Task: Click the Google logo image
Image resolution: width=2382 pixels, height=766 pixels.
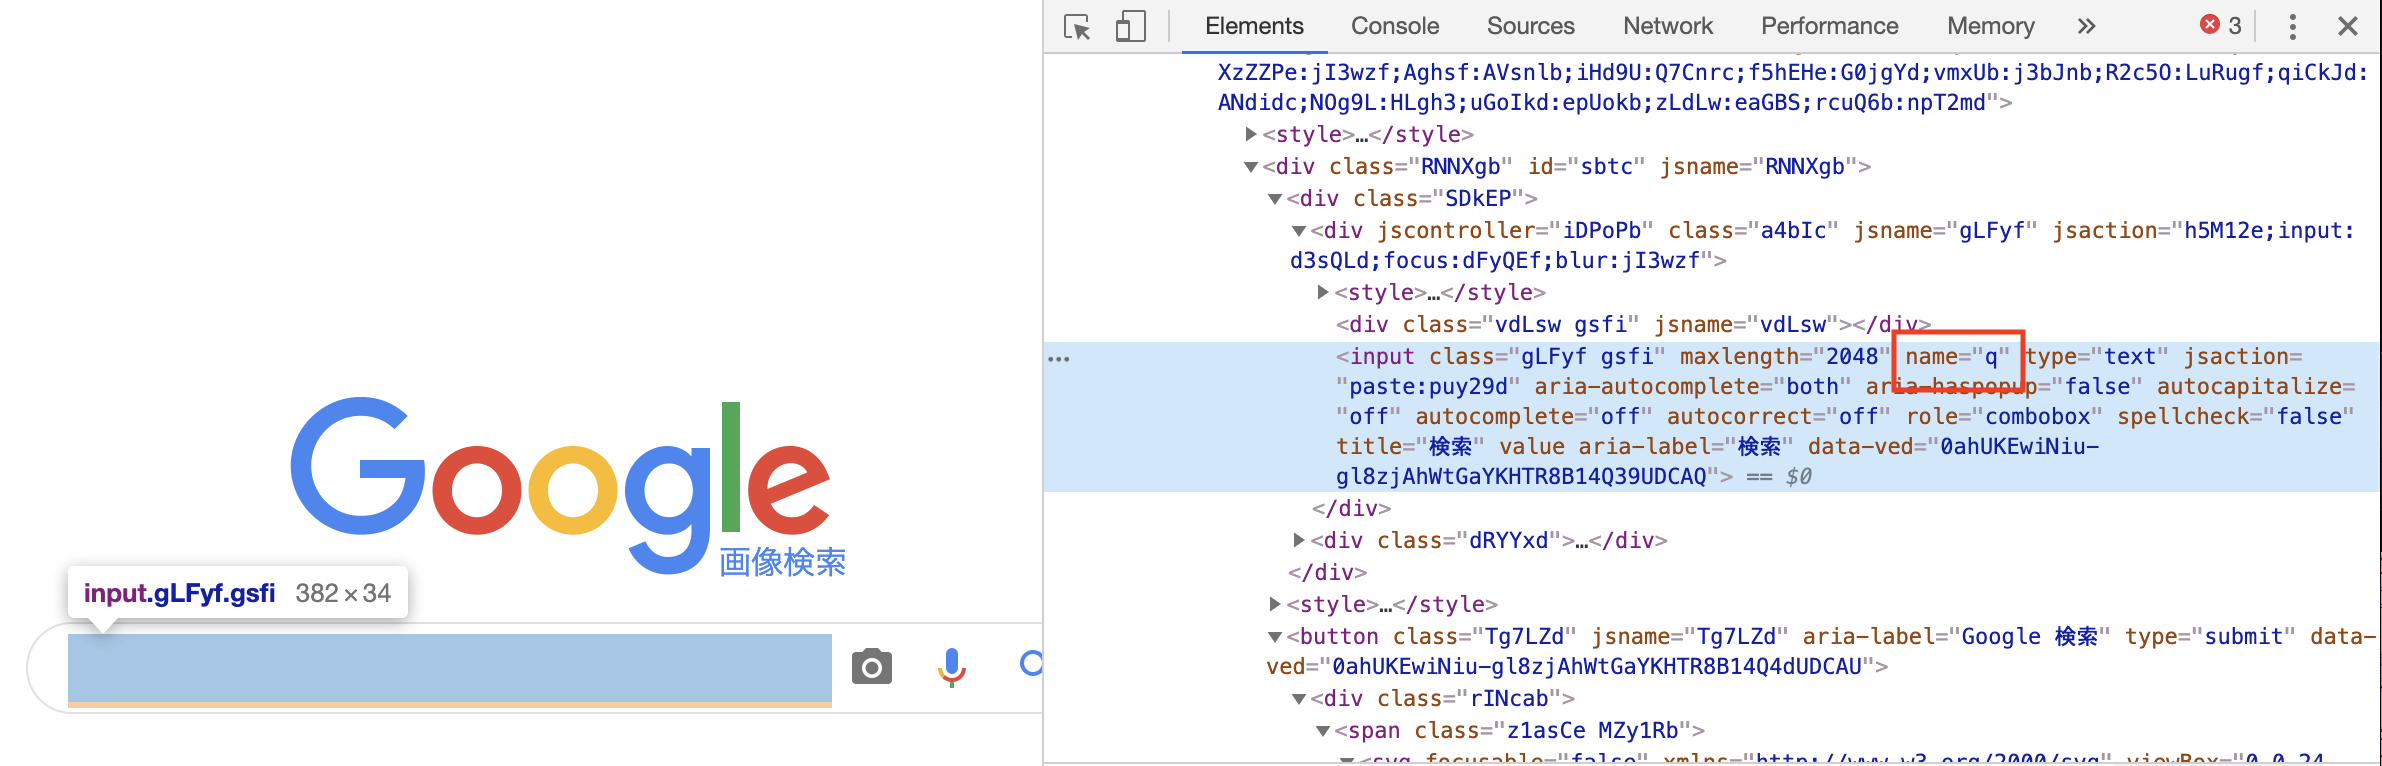Action: [x=560, y=485]
